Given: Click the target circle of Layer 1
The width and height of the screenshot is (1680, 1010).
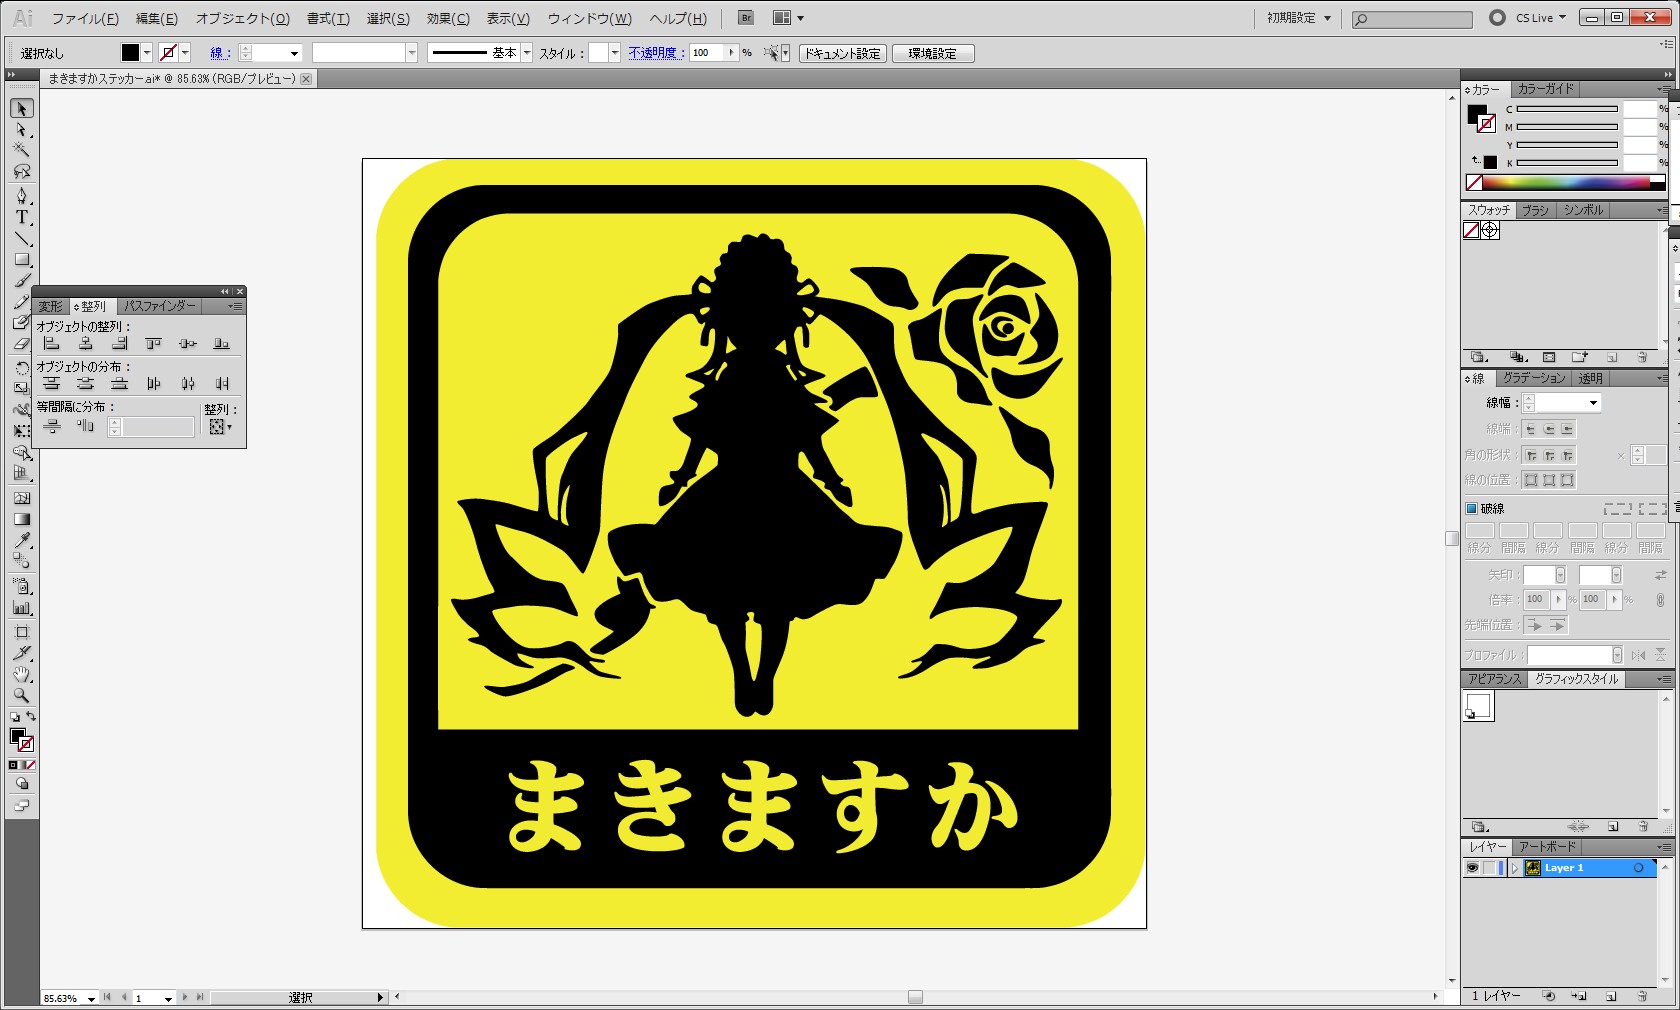Looking at the screenshot, I should [x=1638, y=868].
